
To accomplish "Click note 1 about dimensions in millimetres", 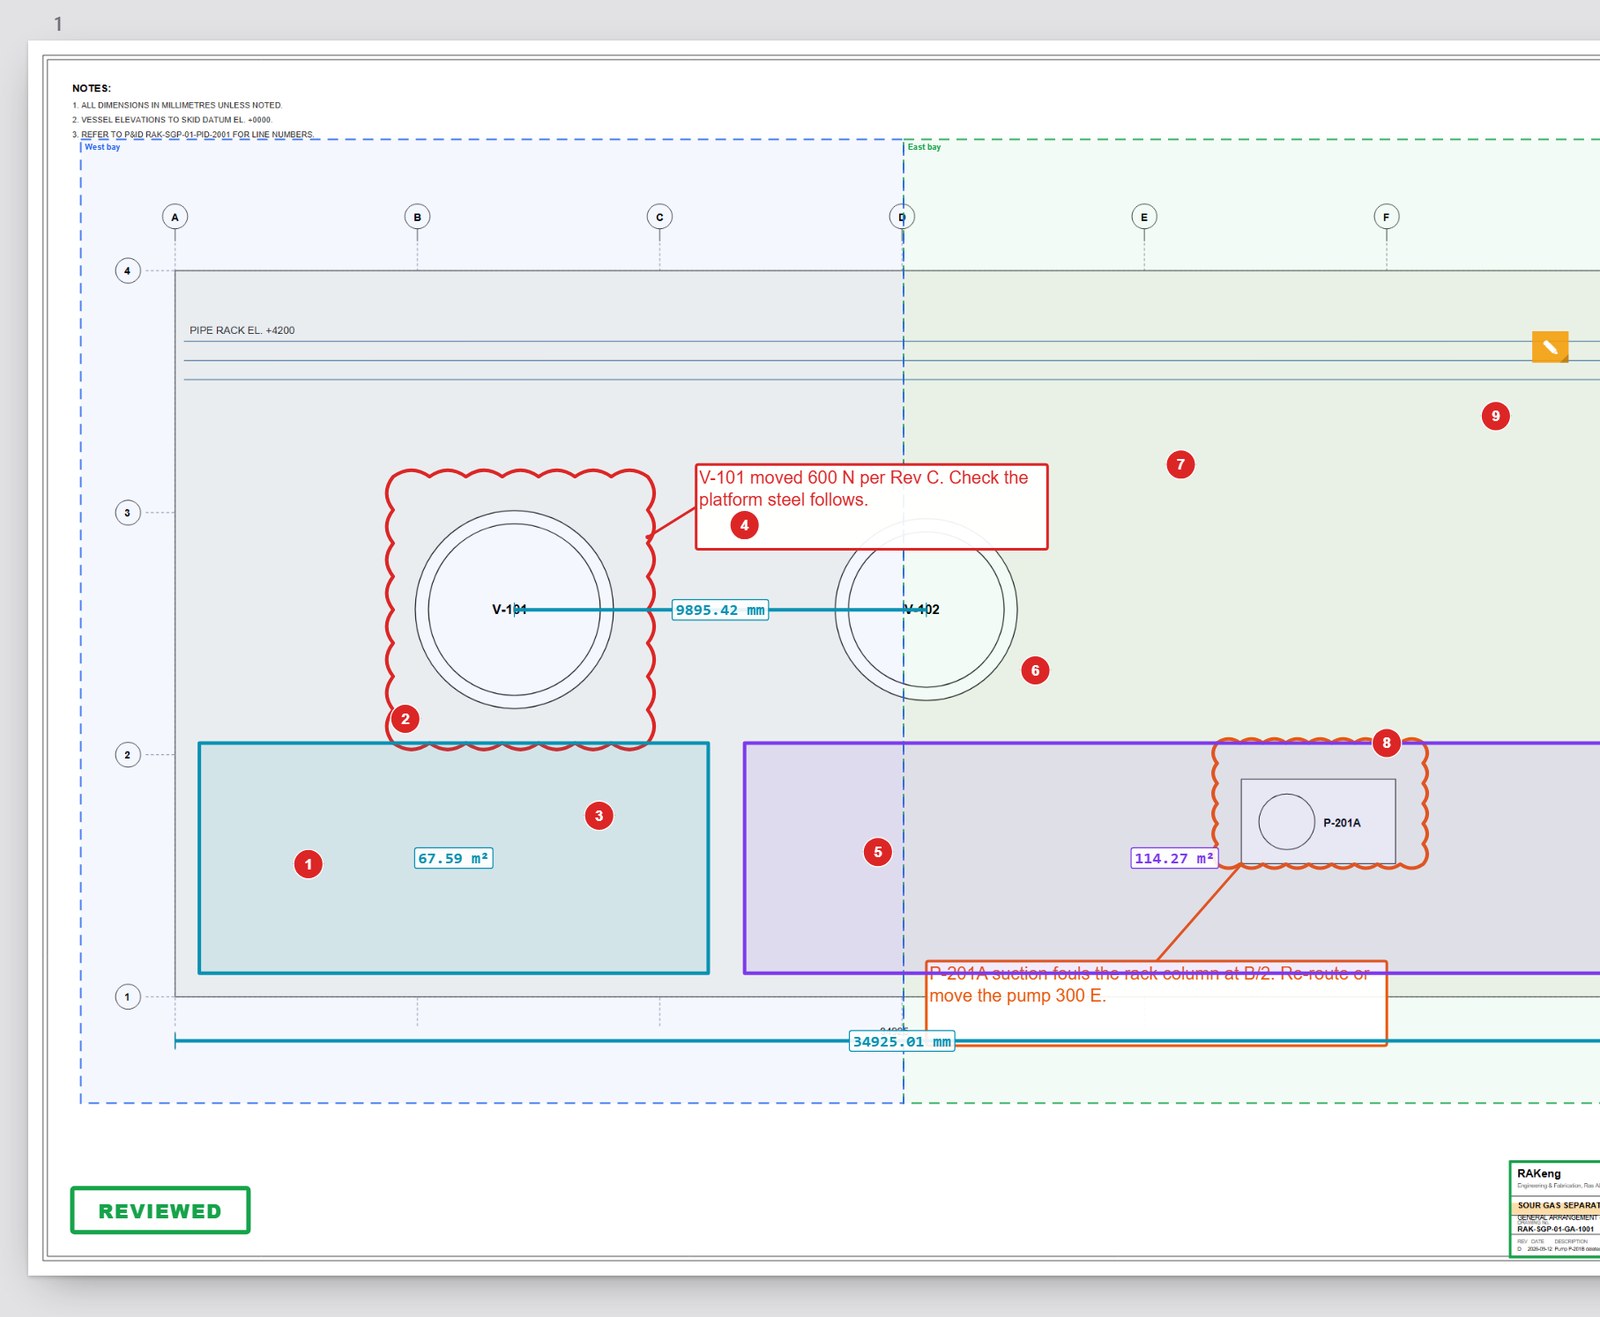I will tap(177, 105).
